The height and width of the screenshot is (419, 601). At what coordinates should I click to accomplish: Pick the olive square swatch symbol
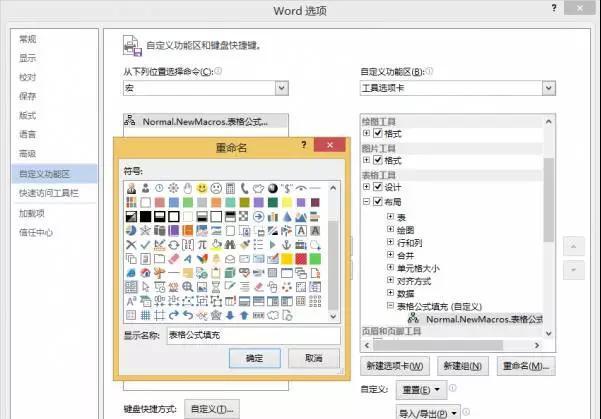click(244, 202)
